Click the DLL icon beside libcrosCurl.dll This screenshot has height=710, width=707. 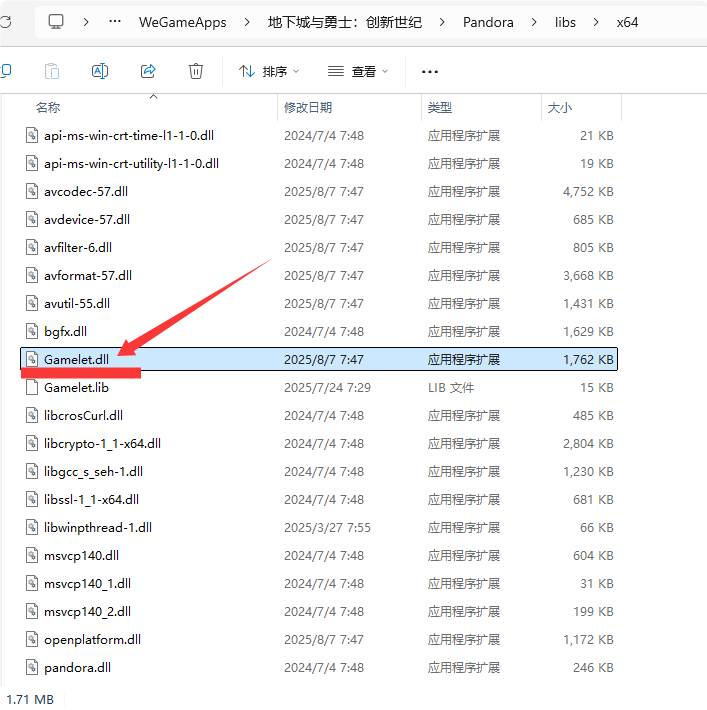tap(32, 416)
